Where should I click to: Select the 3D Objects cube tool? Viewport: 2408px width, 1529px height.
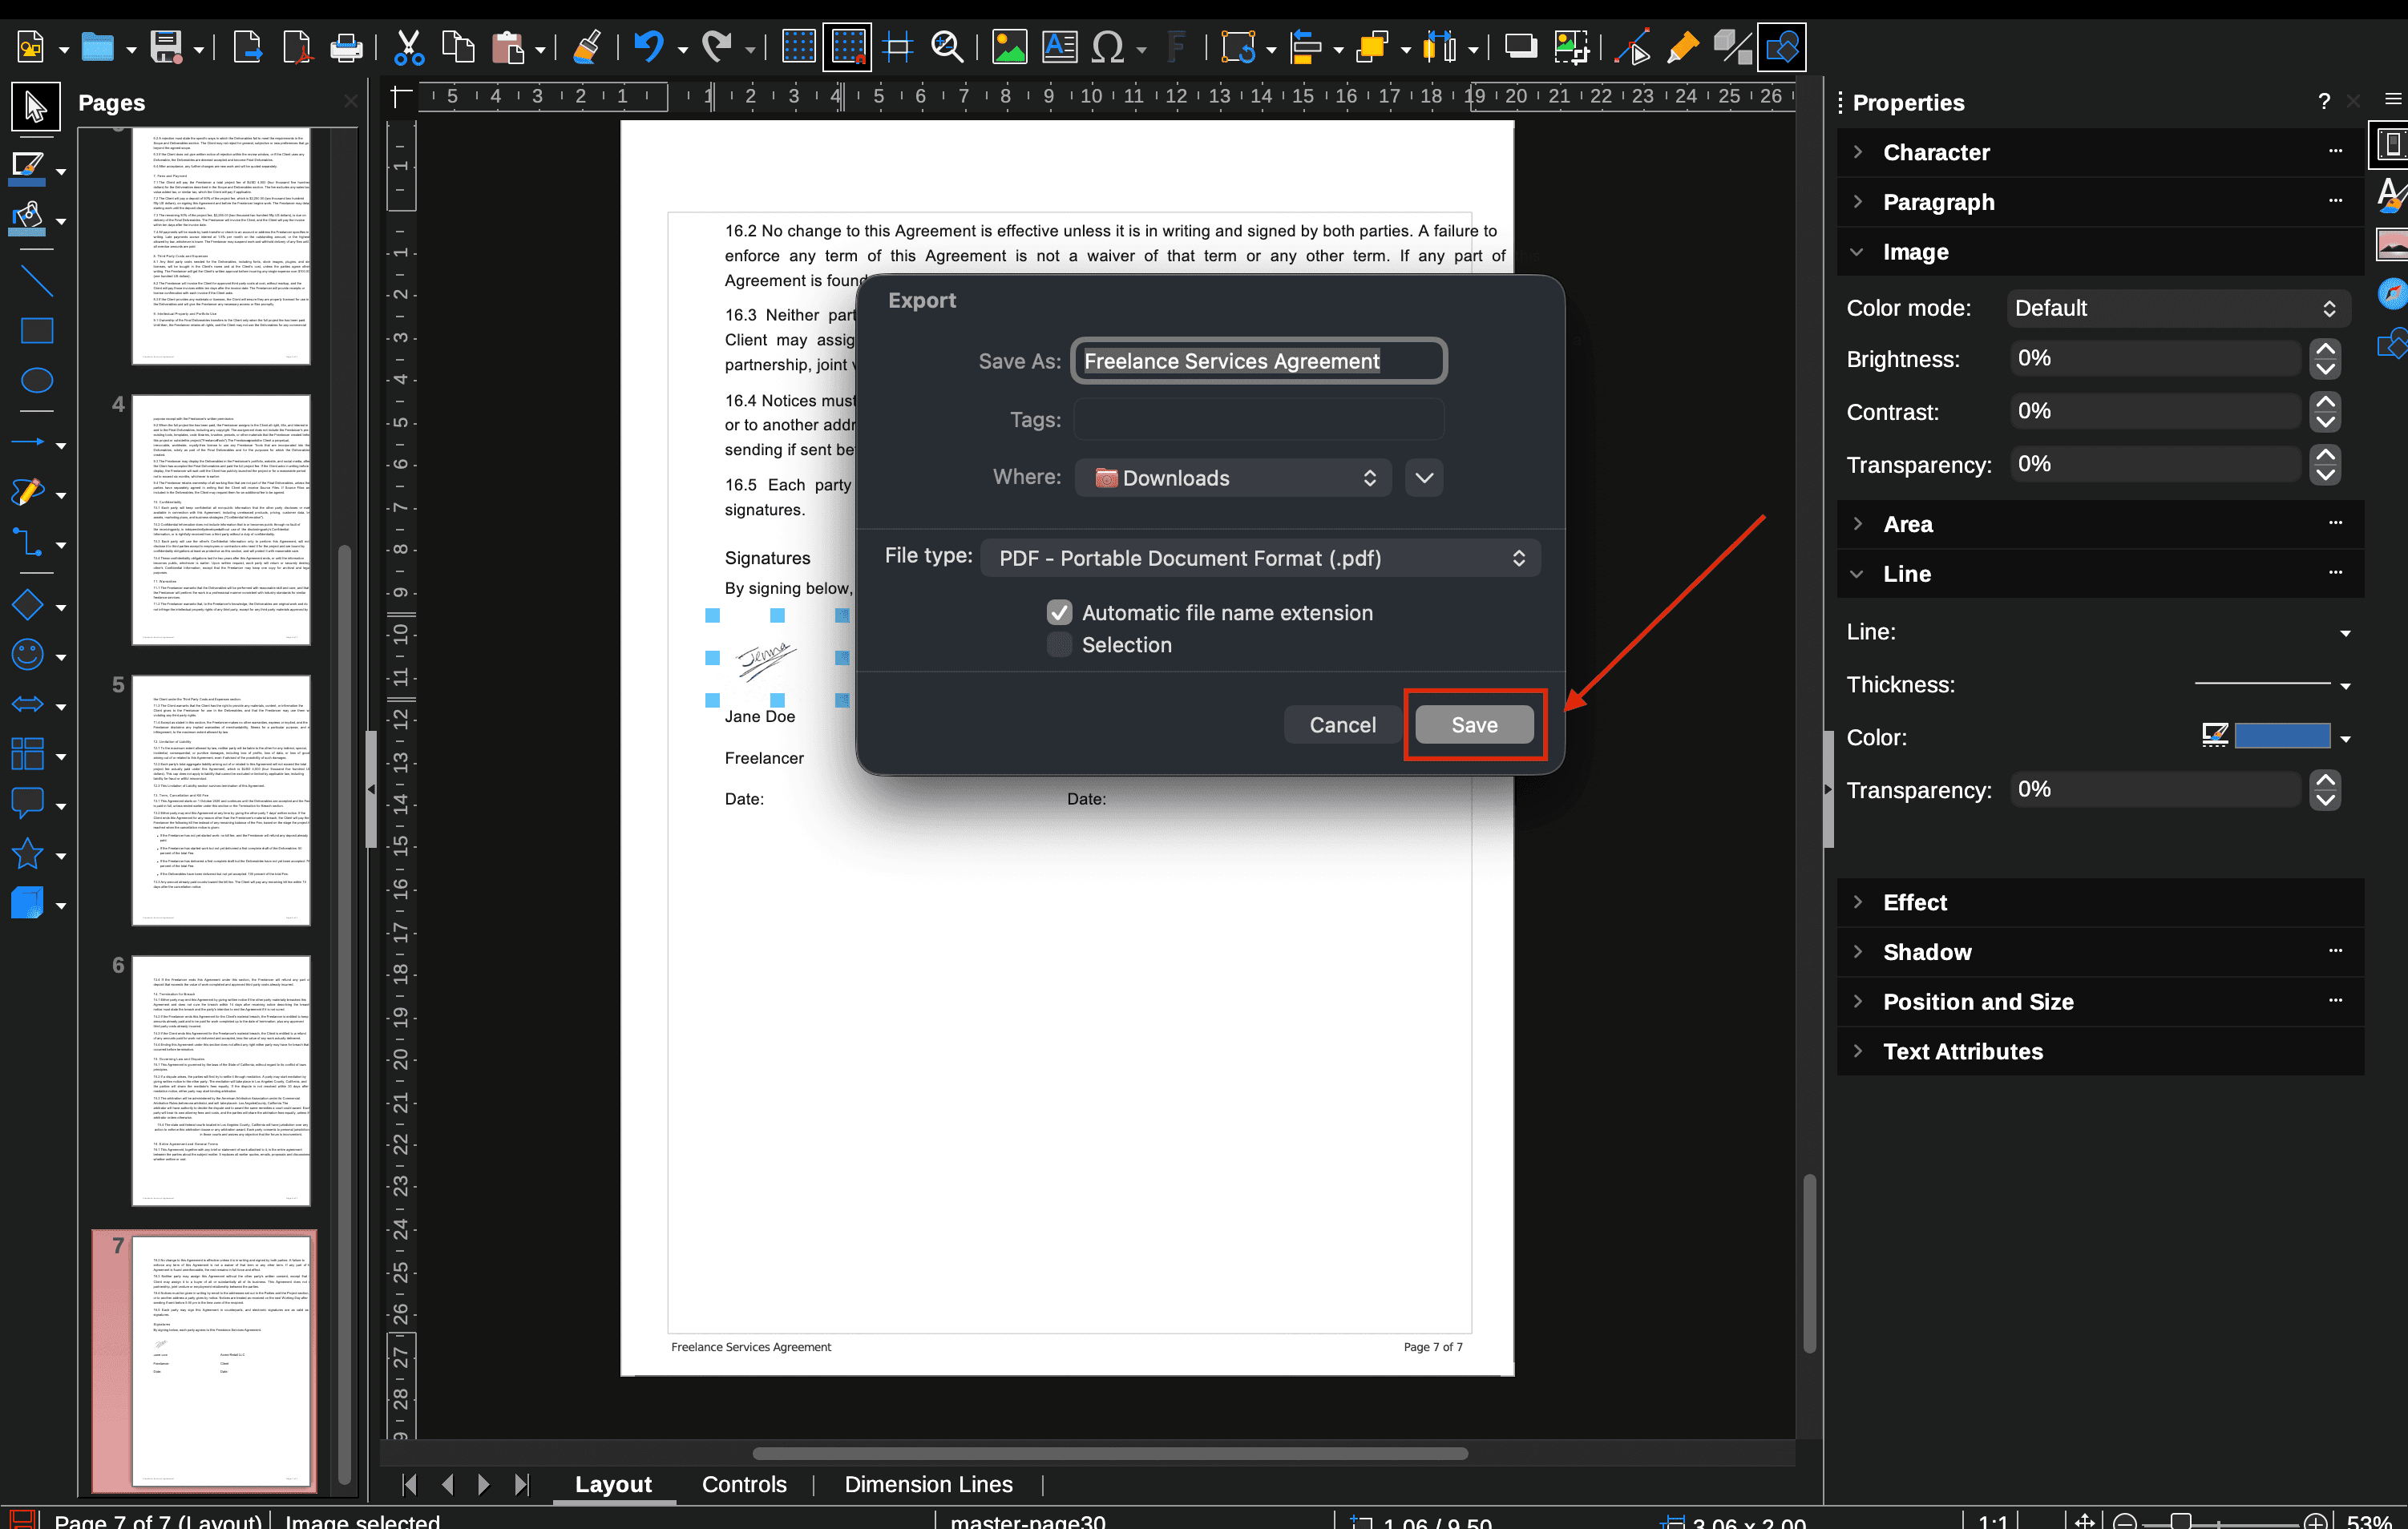28,904
